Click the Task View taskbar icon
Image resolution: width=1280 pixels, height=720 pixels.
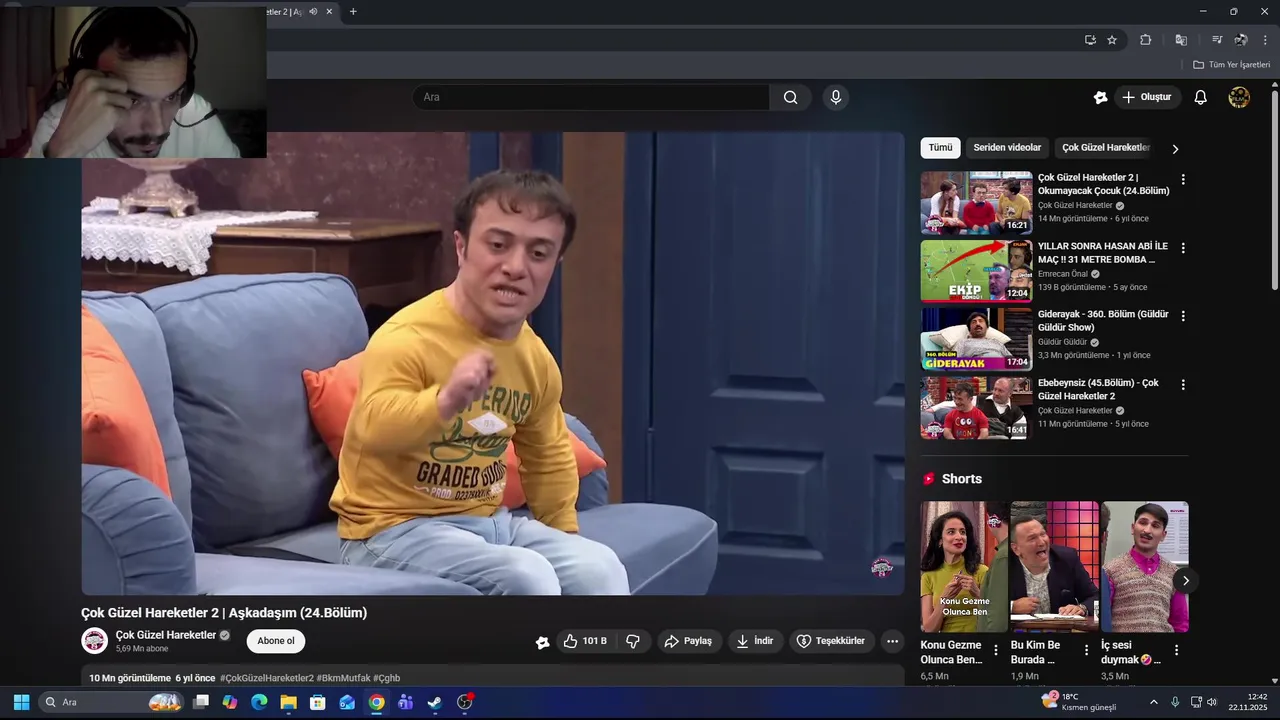tap(201, 702)
